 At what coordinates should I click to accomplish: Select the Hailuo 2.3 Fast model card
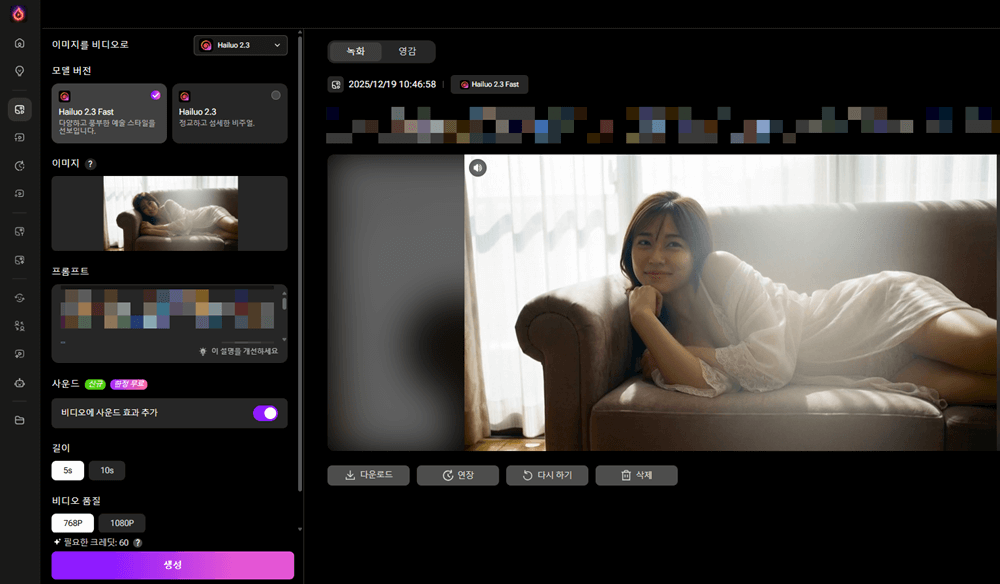[109, 113]
